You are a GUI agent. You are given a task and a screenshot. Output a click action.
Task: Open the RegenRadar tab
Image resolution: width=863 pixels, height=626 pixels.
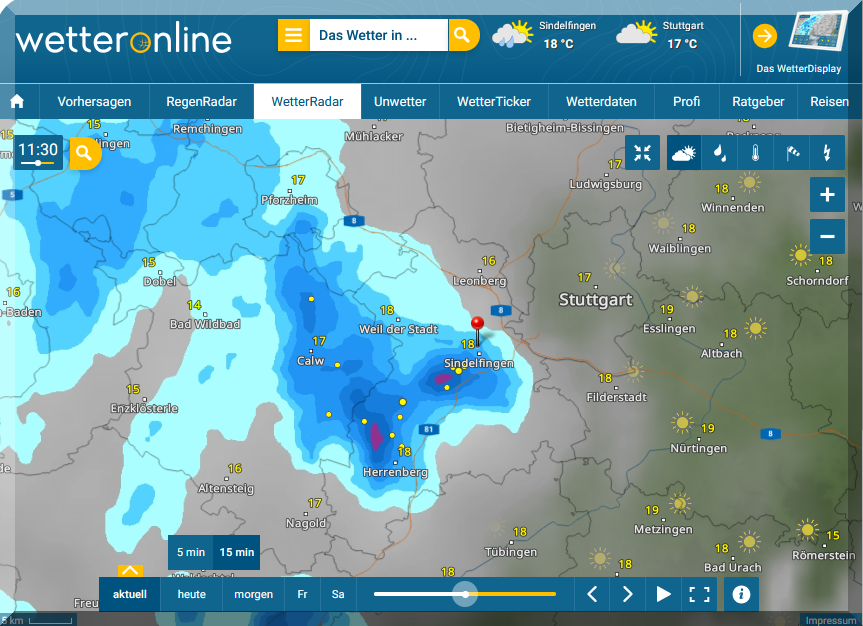coord(202,102)
